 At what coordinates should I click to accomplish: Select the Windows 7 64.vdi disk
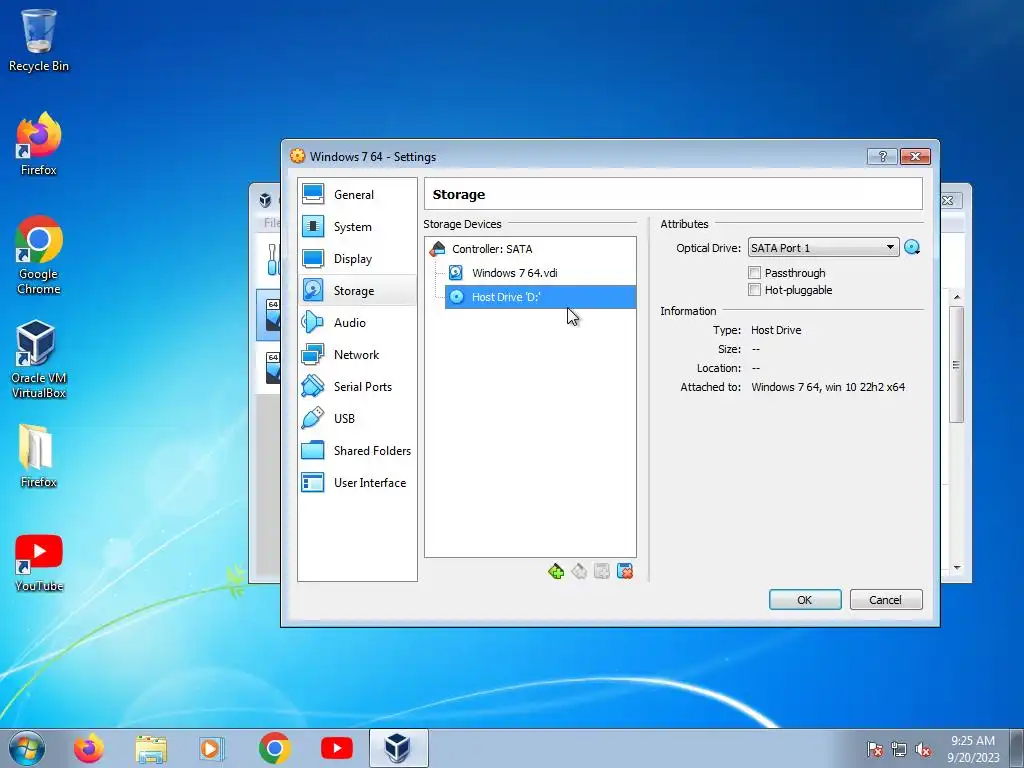(x=515, y=273)
